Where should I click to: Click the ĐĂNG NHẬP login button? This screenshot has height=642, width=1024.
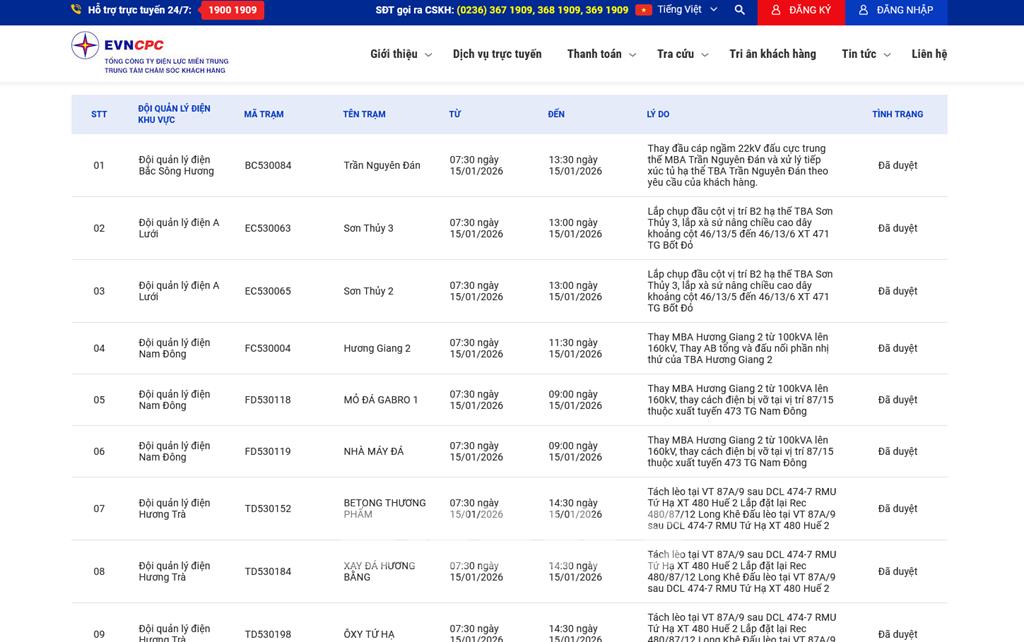[895, 10]
